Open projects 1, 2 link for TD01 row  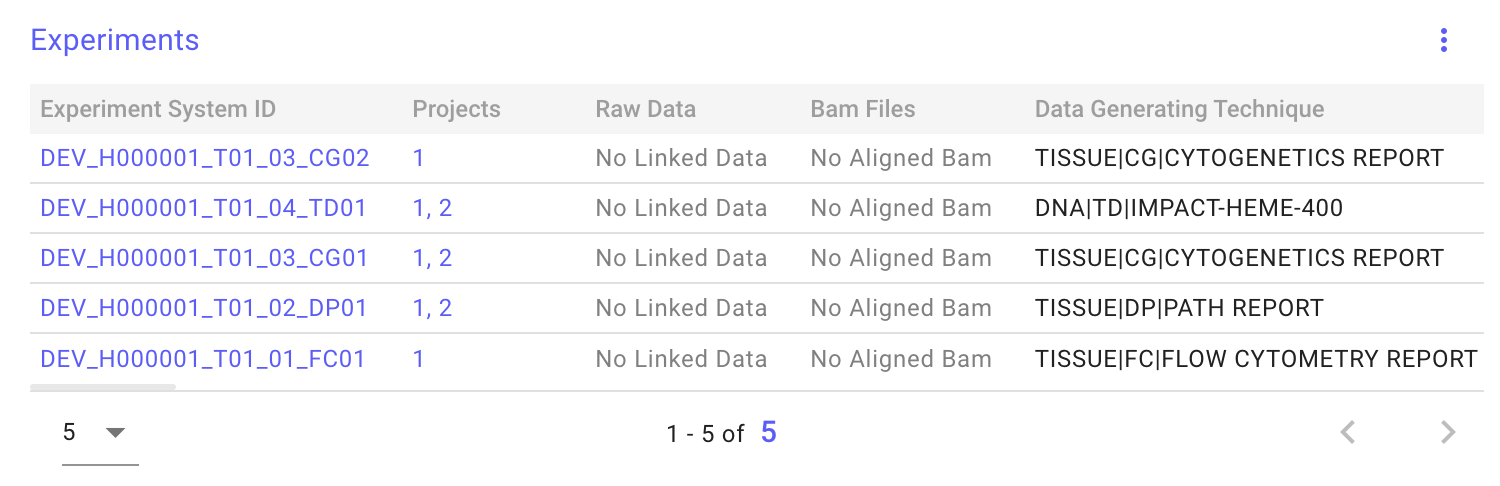click(432, 208)
